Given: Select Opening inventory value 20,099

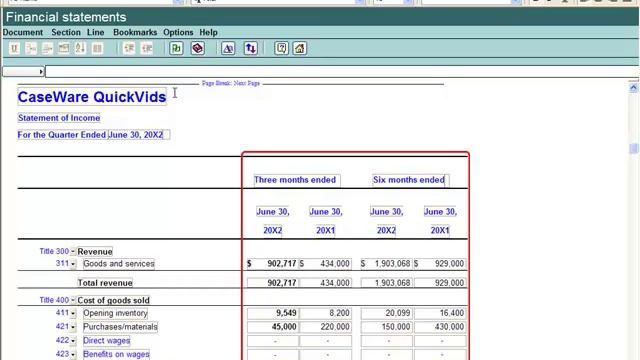Looking at the screenshot, I should (386, 313).
